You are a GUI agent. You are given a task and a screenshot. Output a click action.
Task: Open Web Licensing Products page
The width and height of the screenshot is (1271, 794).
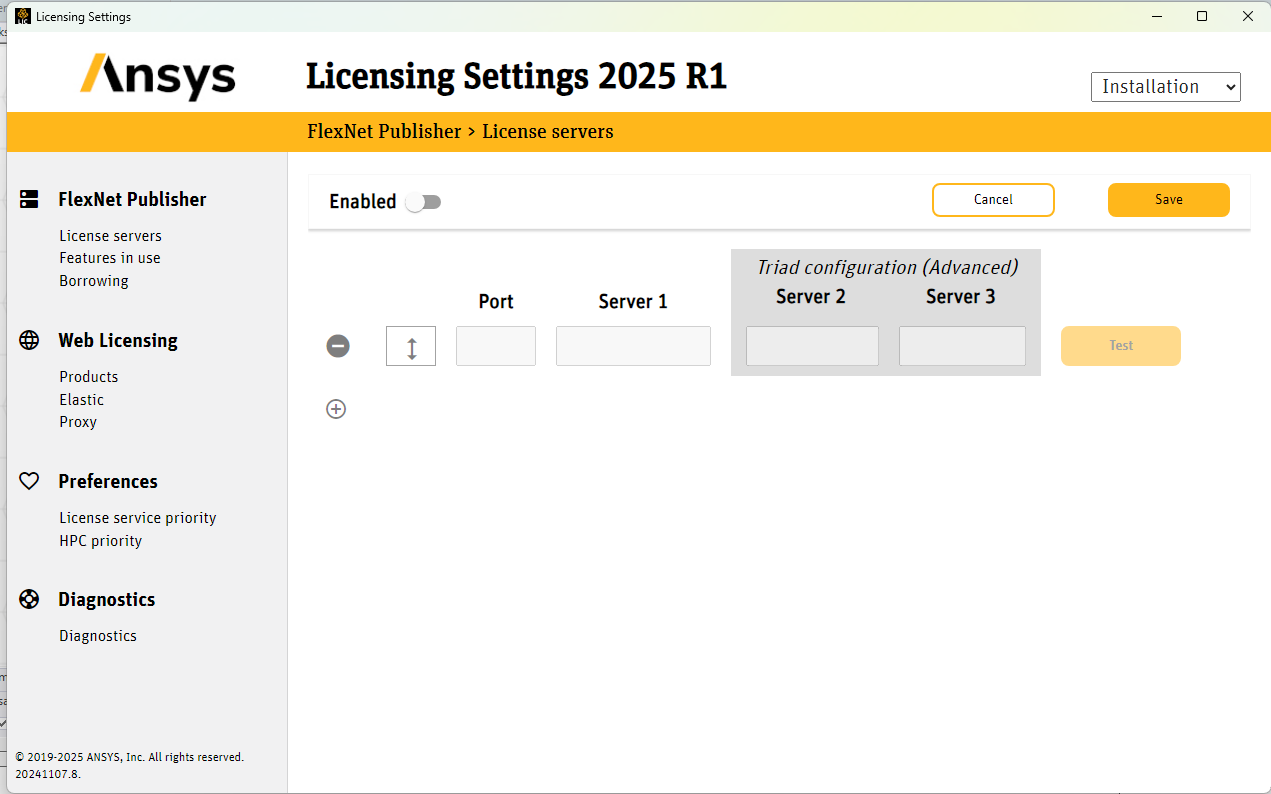89,377
